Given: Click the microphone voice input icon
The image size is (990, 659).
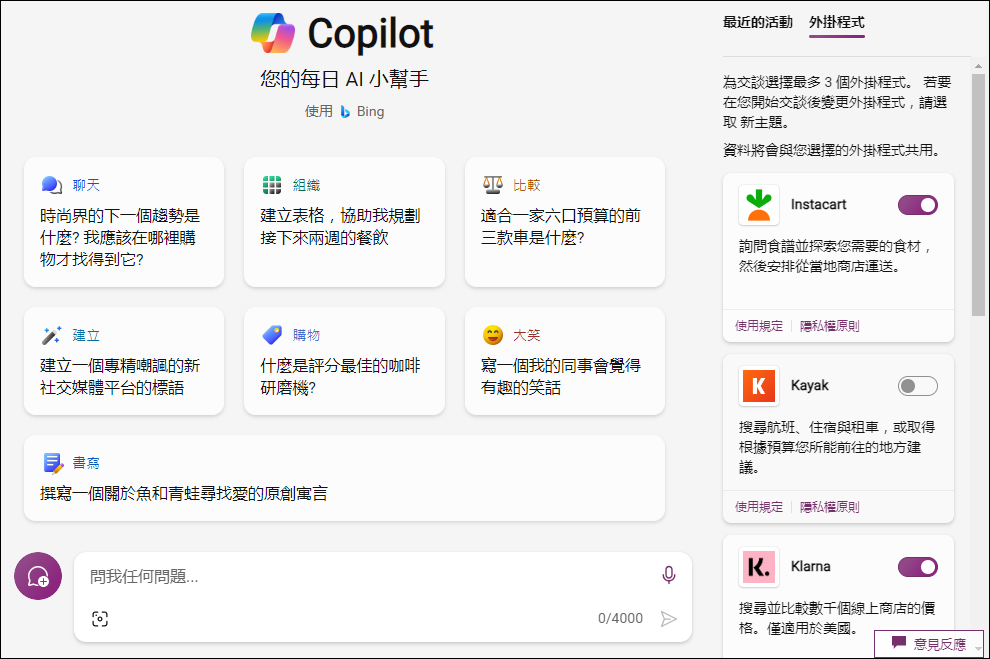Looking at the screenshot, I should point(669,575).
